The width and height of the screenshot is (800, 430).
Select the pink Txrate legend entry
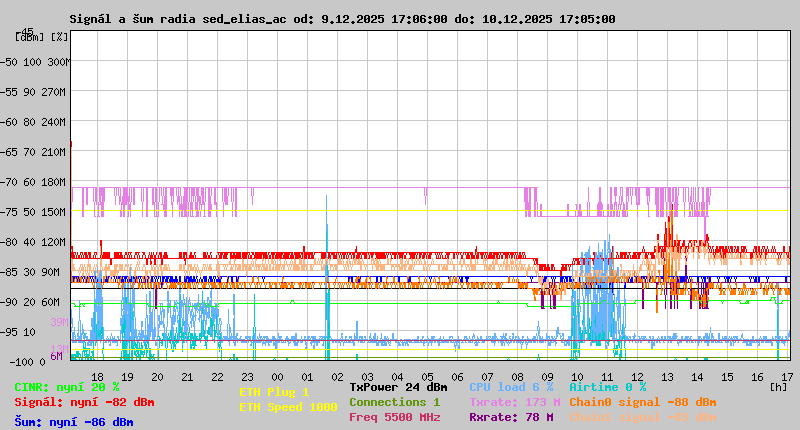click(515, 402)
